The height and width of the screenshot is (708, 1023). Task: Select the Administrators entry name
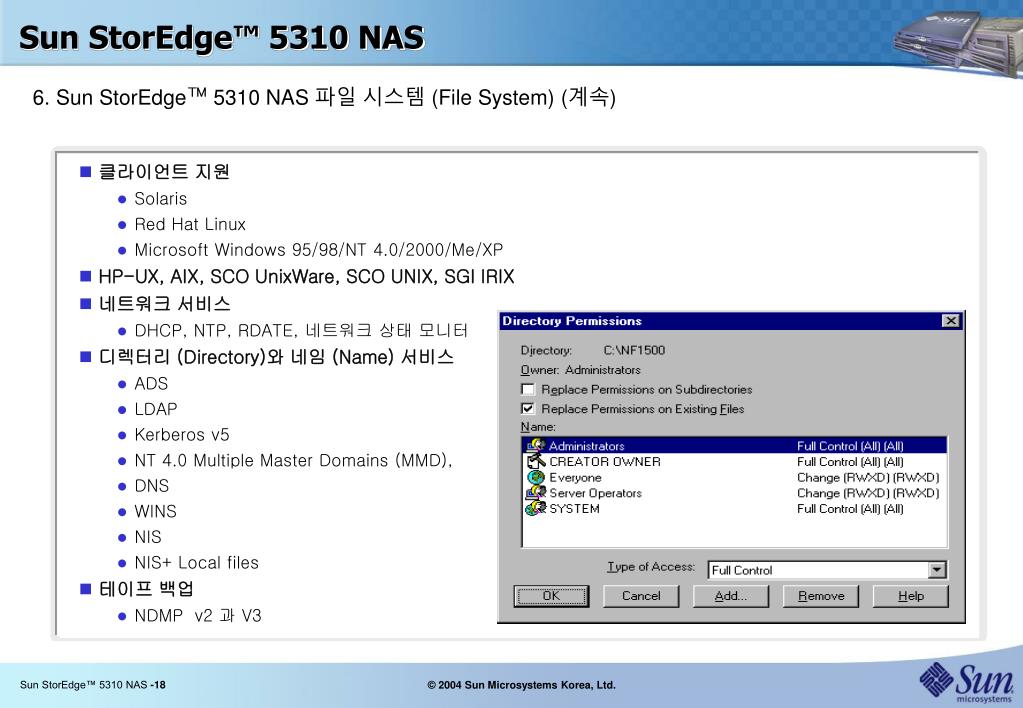tap(587, 446)
